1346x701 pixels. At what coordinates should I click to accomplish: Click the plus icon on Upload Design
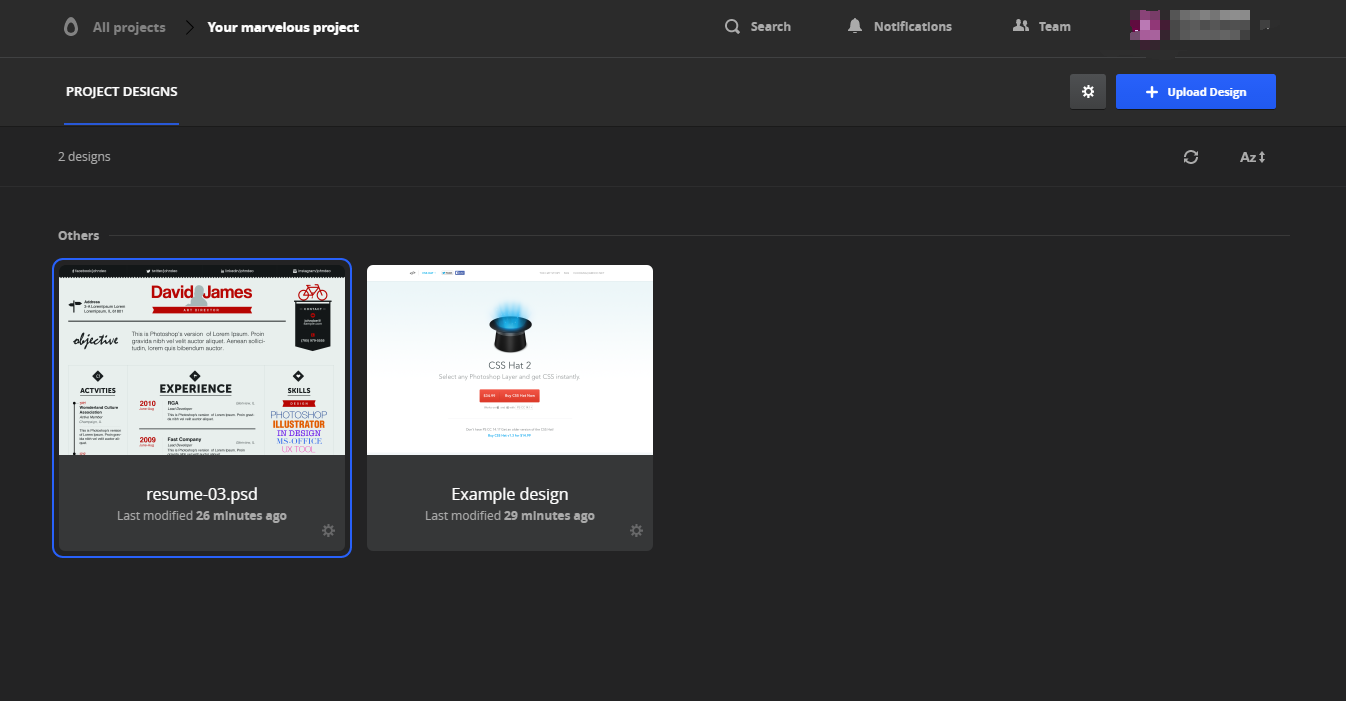1152,92
